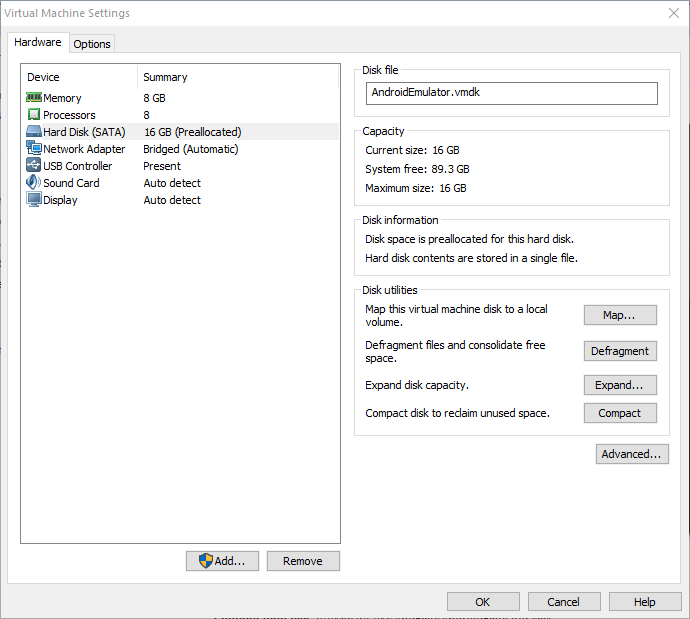The height and width of the screenshot is (619, 690).
Task: Click the Processors device icon
Action: tap(33, 115)
